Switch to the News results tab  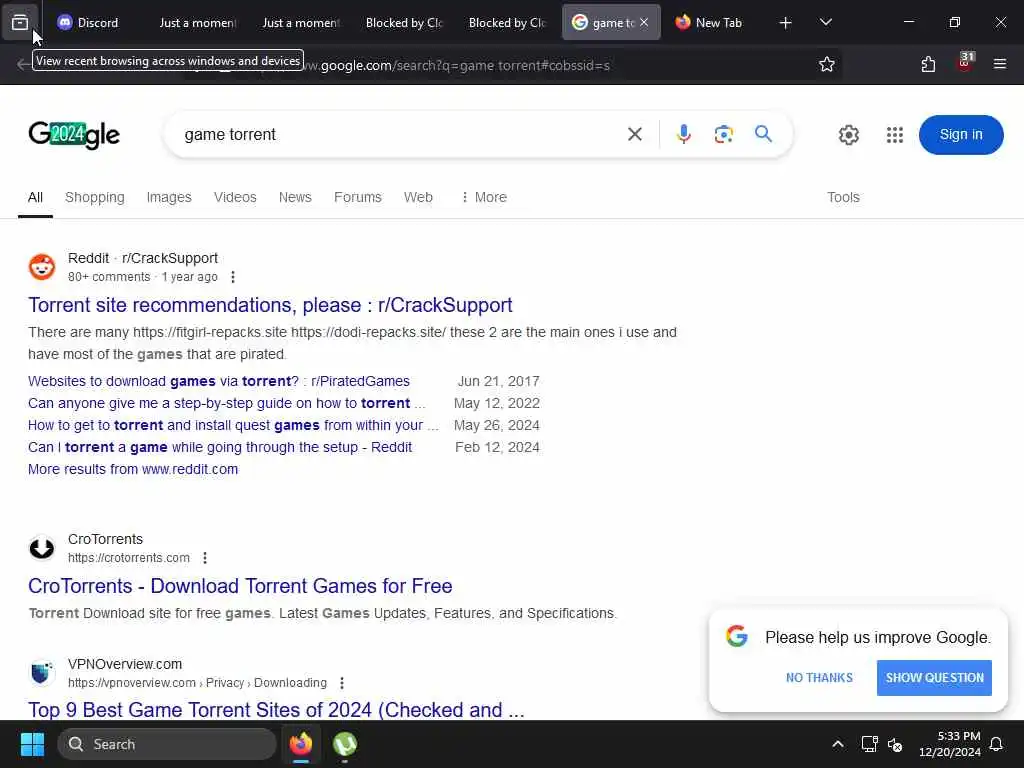point(295,197)
